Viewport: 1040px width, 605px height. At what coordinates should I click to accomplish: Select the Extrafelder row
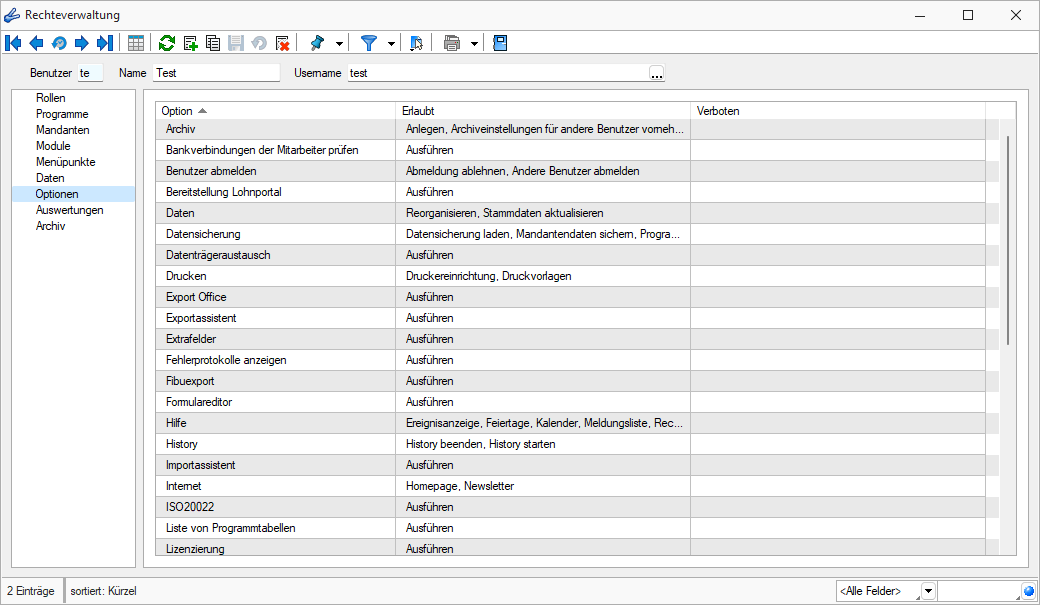point(570,339)
